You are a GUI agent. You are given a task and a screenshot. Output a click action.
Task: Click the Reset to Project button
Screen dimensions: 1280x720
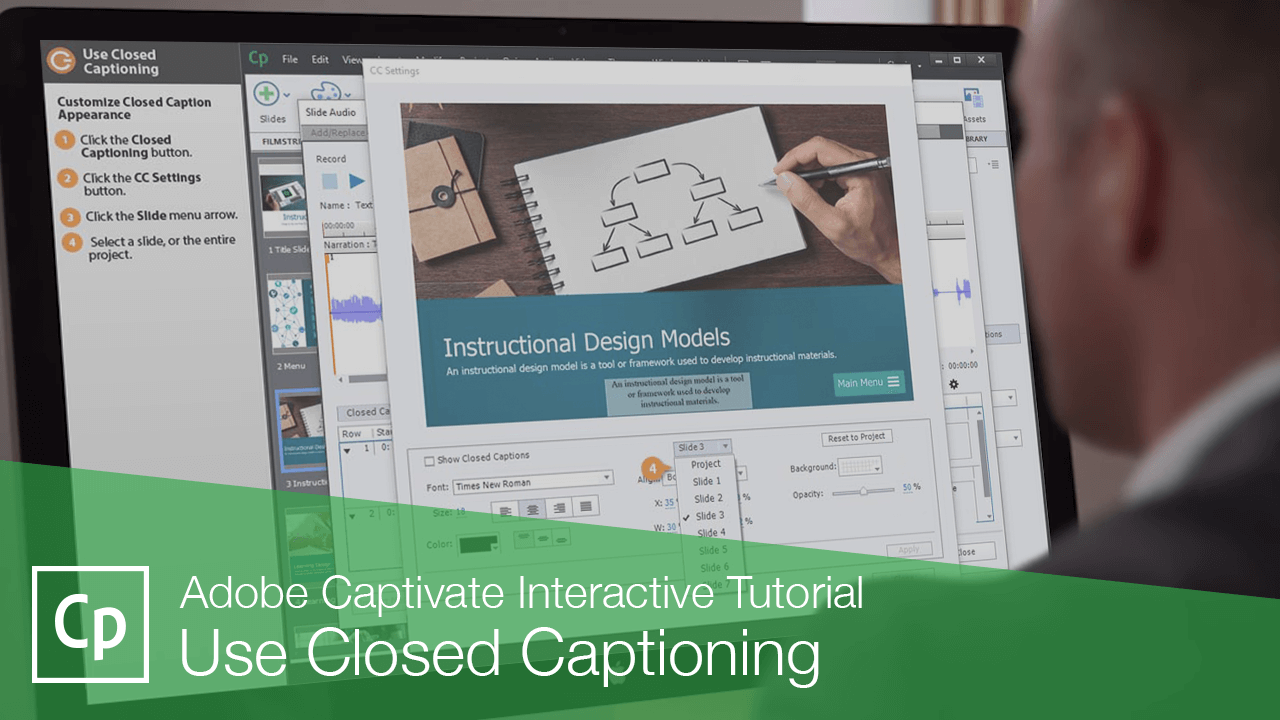click(856, 437)
